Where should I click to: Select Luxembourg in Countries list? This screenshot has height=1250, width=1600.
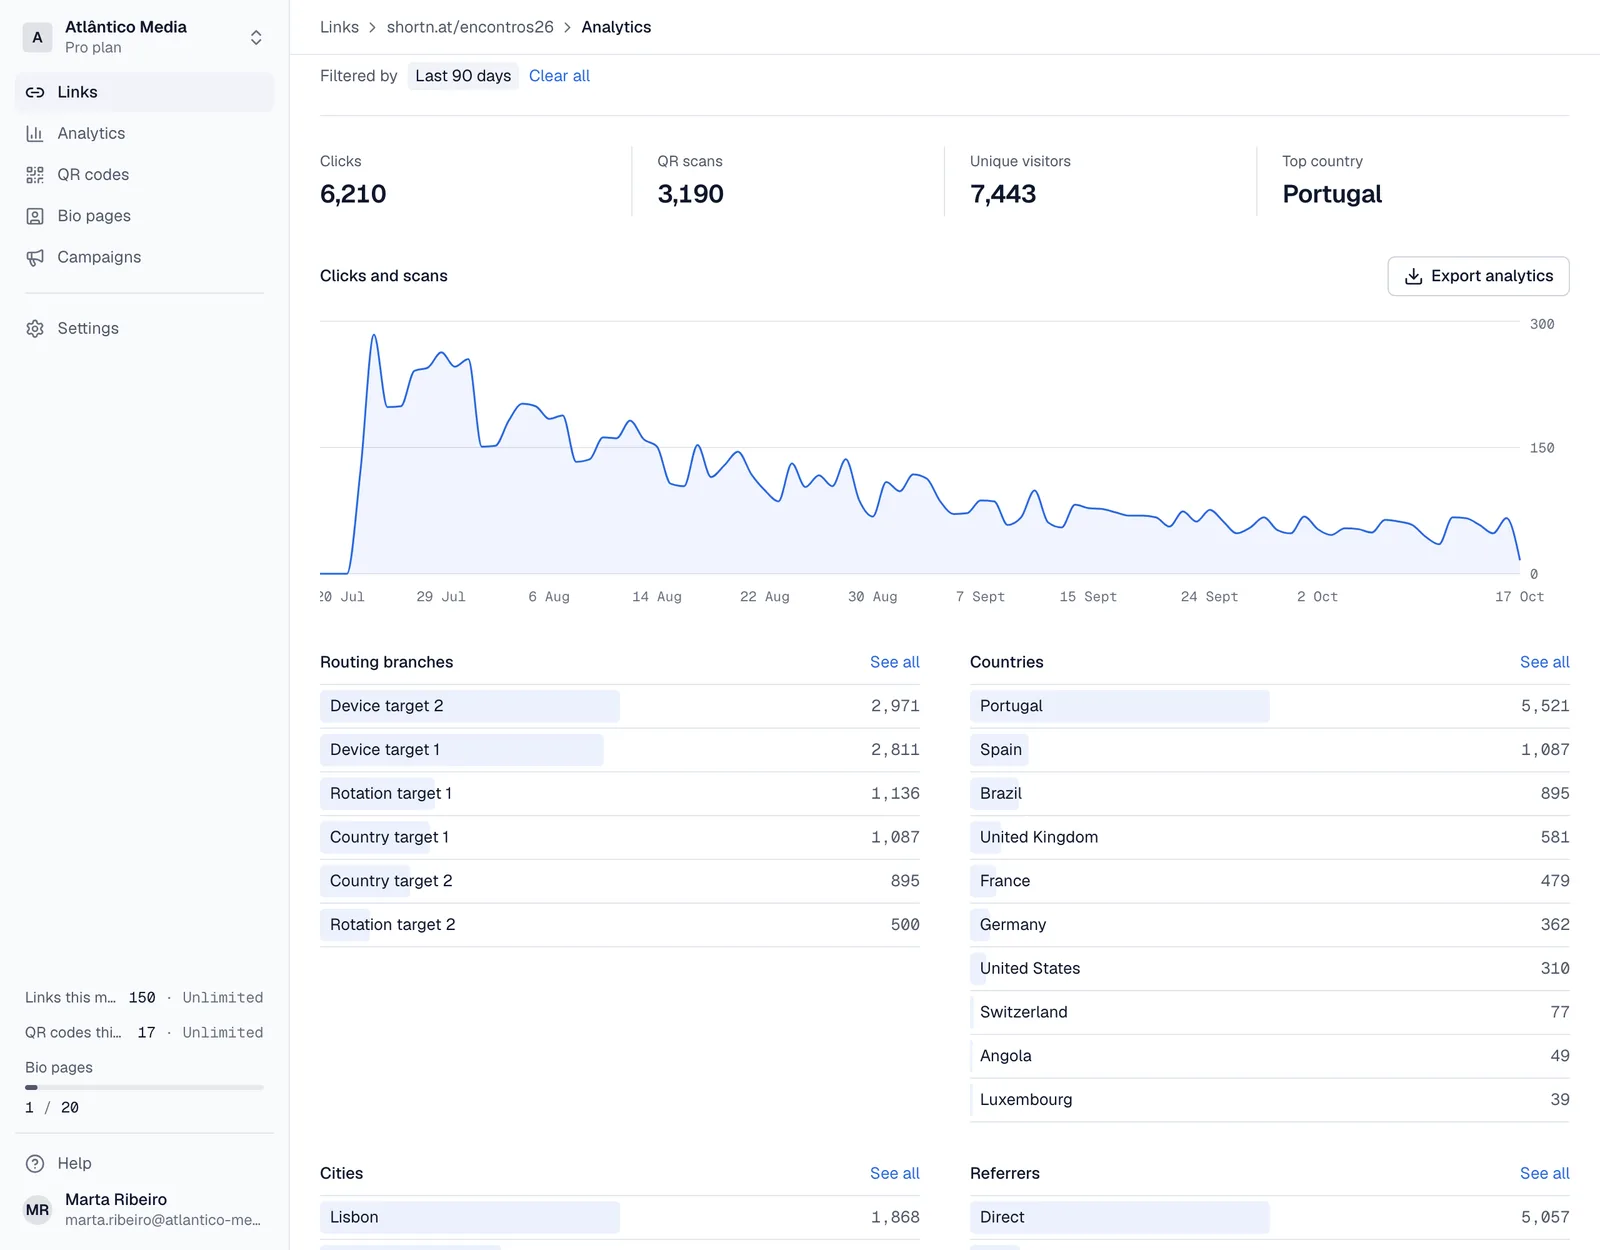click(1270, 1100)
